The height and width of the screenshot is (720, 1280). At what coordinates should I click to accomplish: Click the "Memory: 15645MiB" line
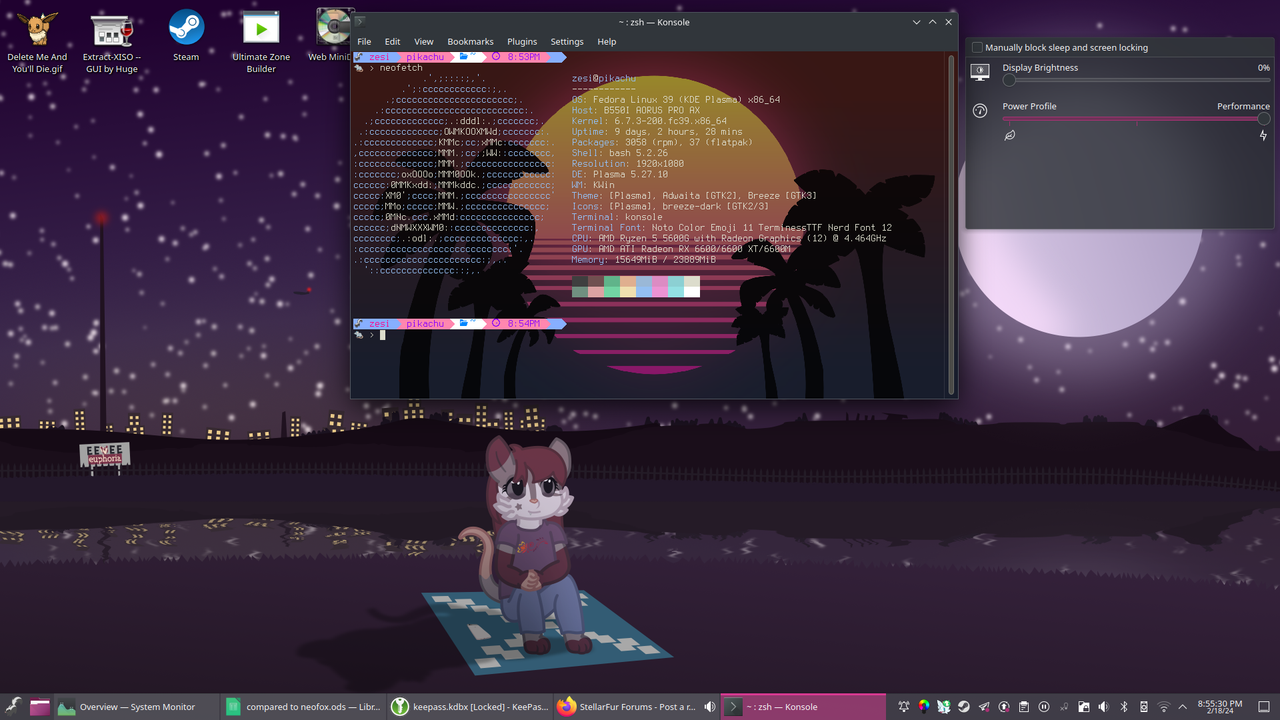pos(643,260)
